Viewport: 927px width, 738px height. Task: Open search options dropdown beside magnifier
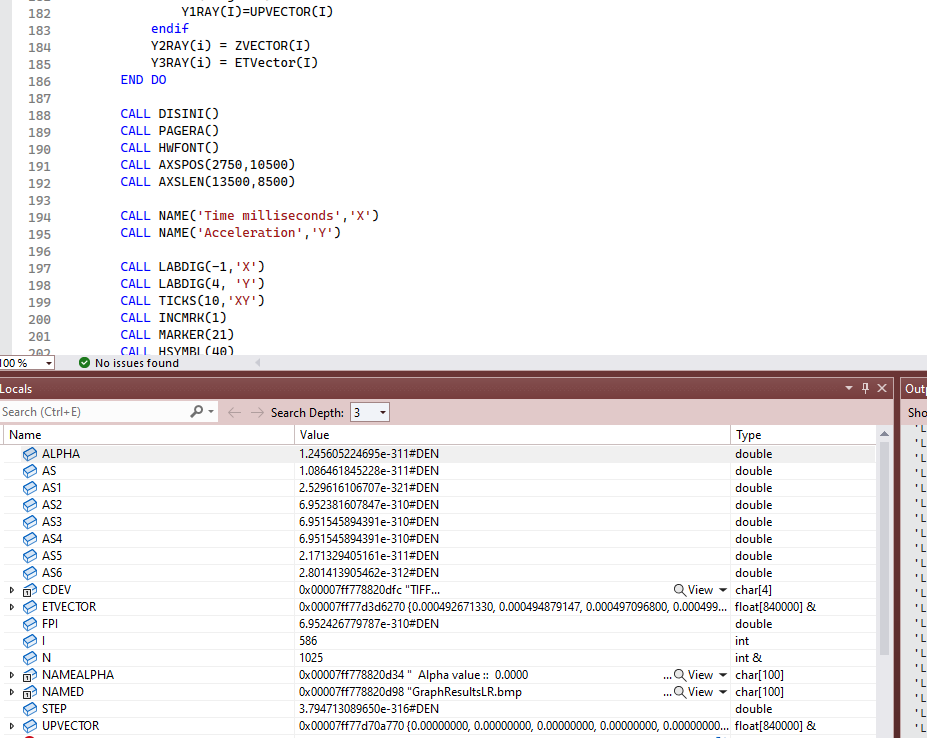point(211,412)
